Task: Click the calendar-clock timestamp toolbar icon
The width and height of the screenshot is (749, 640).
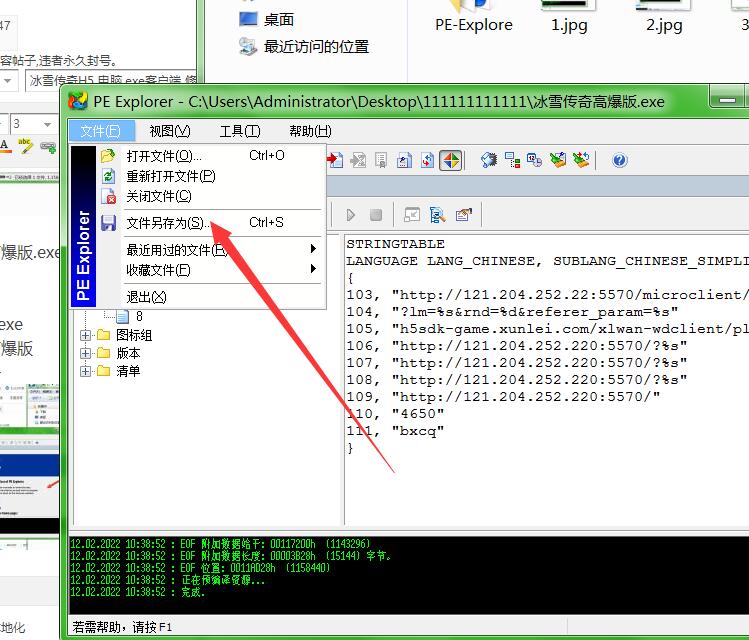Action: click(x=535, y=160)
